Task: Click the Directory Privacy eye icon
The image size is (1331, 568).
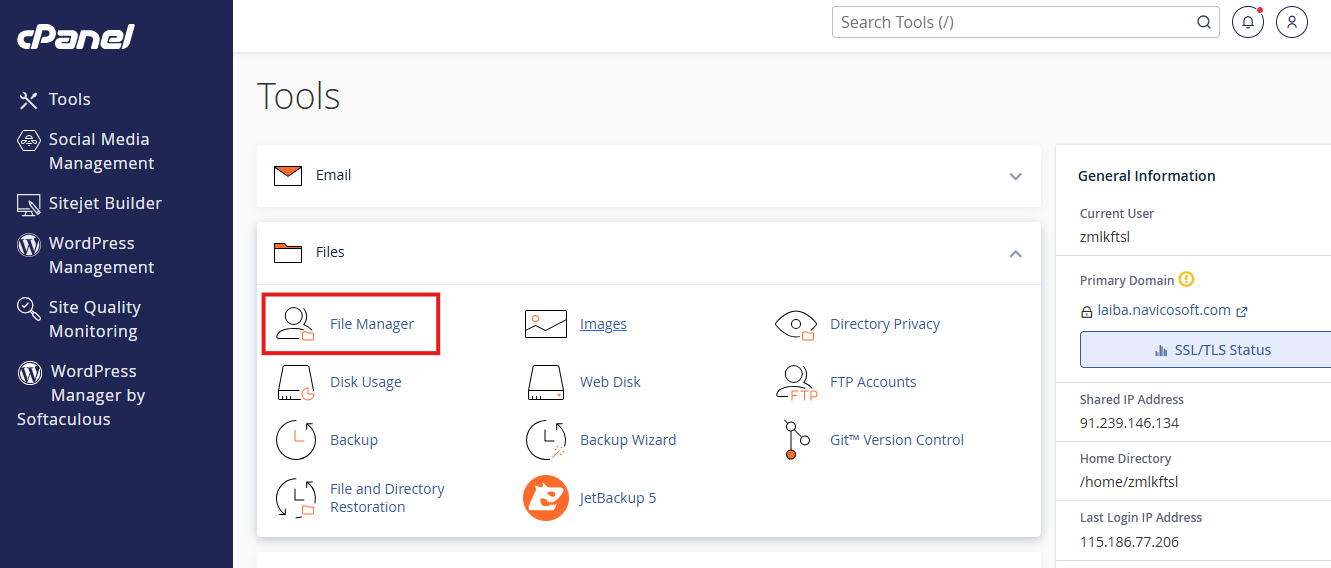Action: point(795,324)
